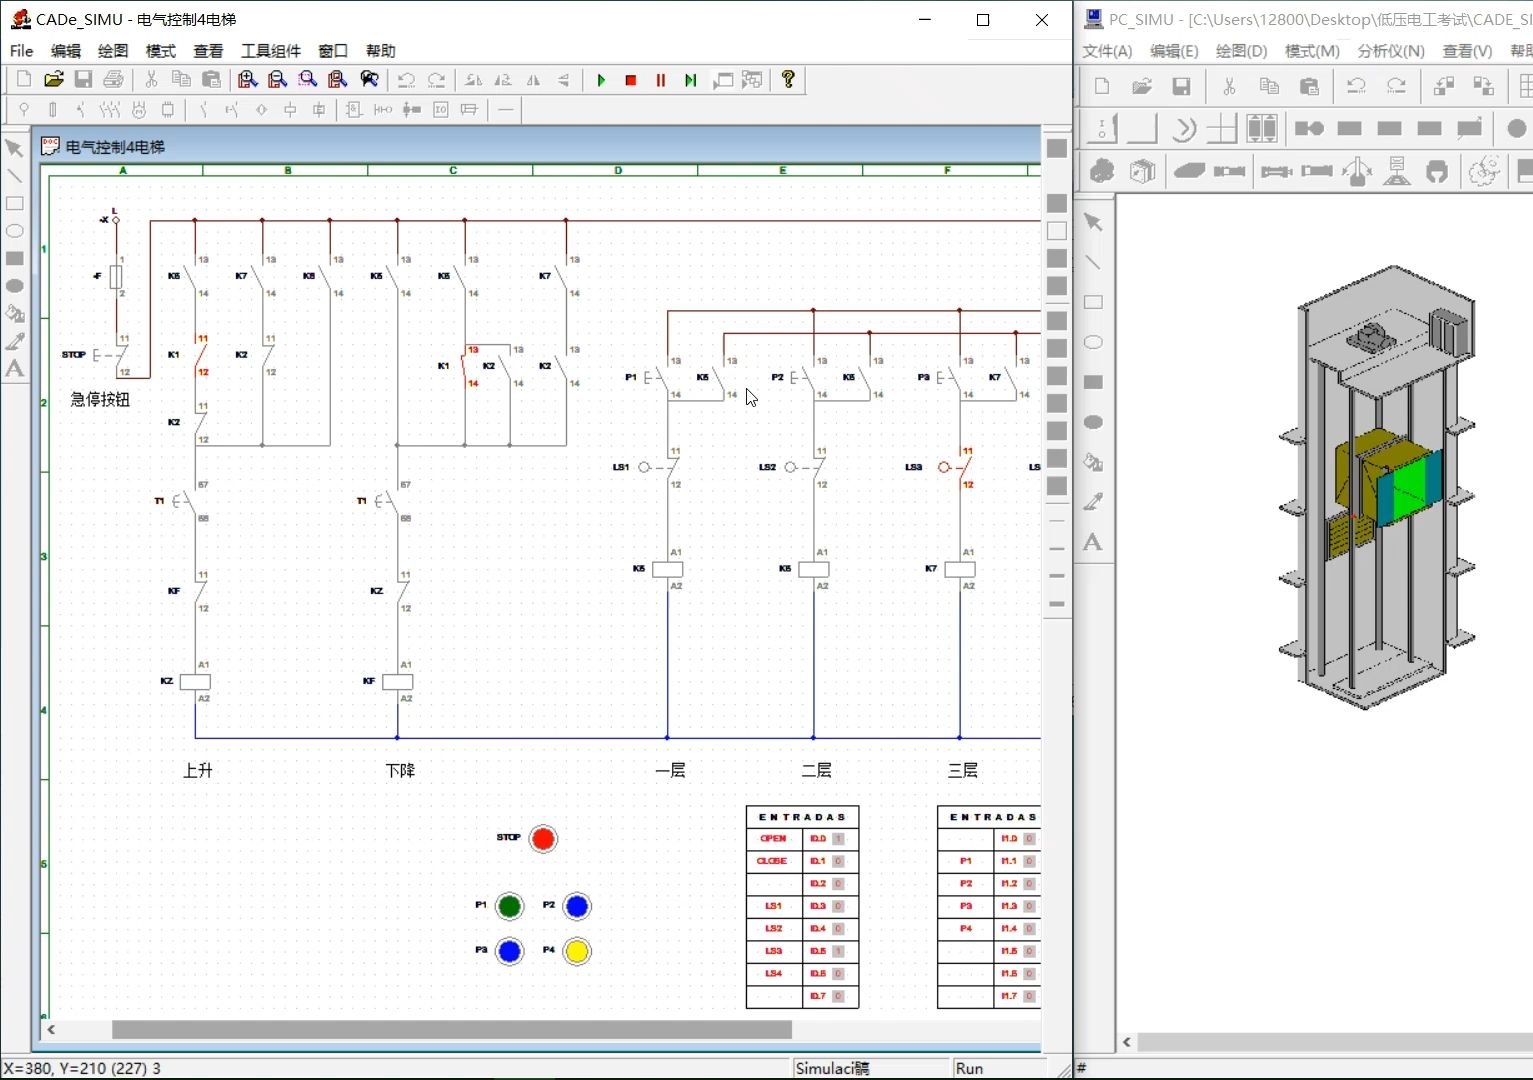Toggle the LS4 input I0.6 indicator

(838, 974)
